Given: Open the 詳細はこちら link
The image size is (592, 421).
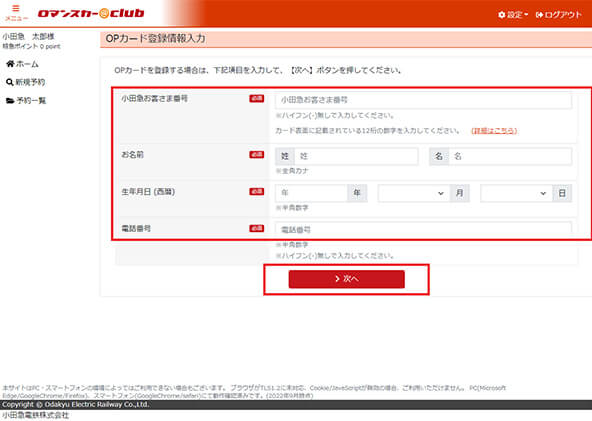Looking at the screenshot, I should (494, 131).
